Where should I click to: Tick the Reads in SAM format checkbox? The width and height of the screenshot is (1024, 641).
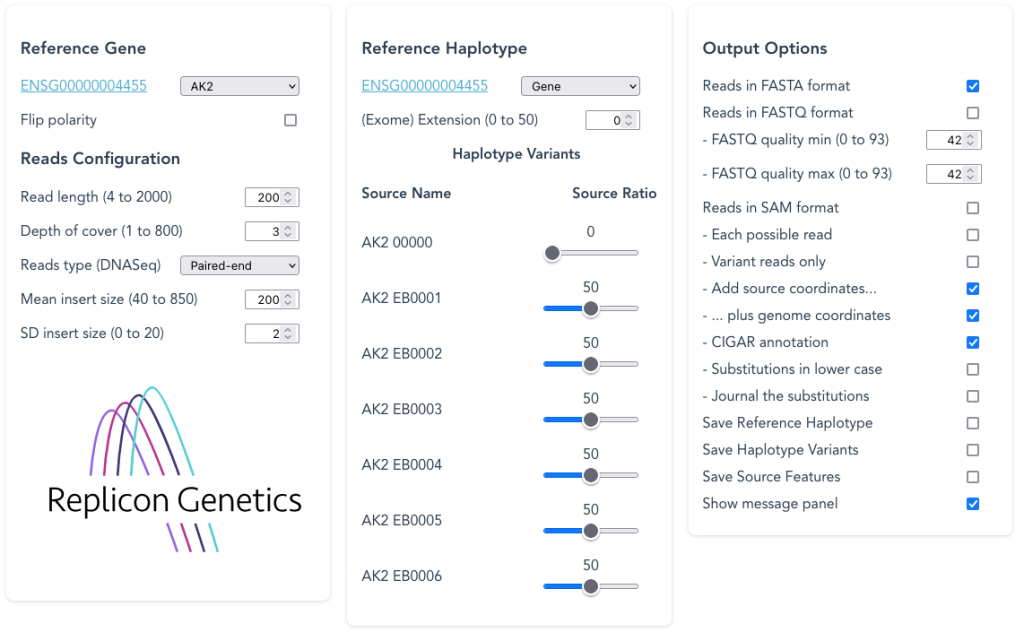[973, 208]
